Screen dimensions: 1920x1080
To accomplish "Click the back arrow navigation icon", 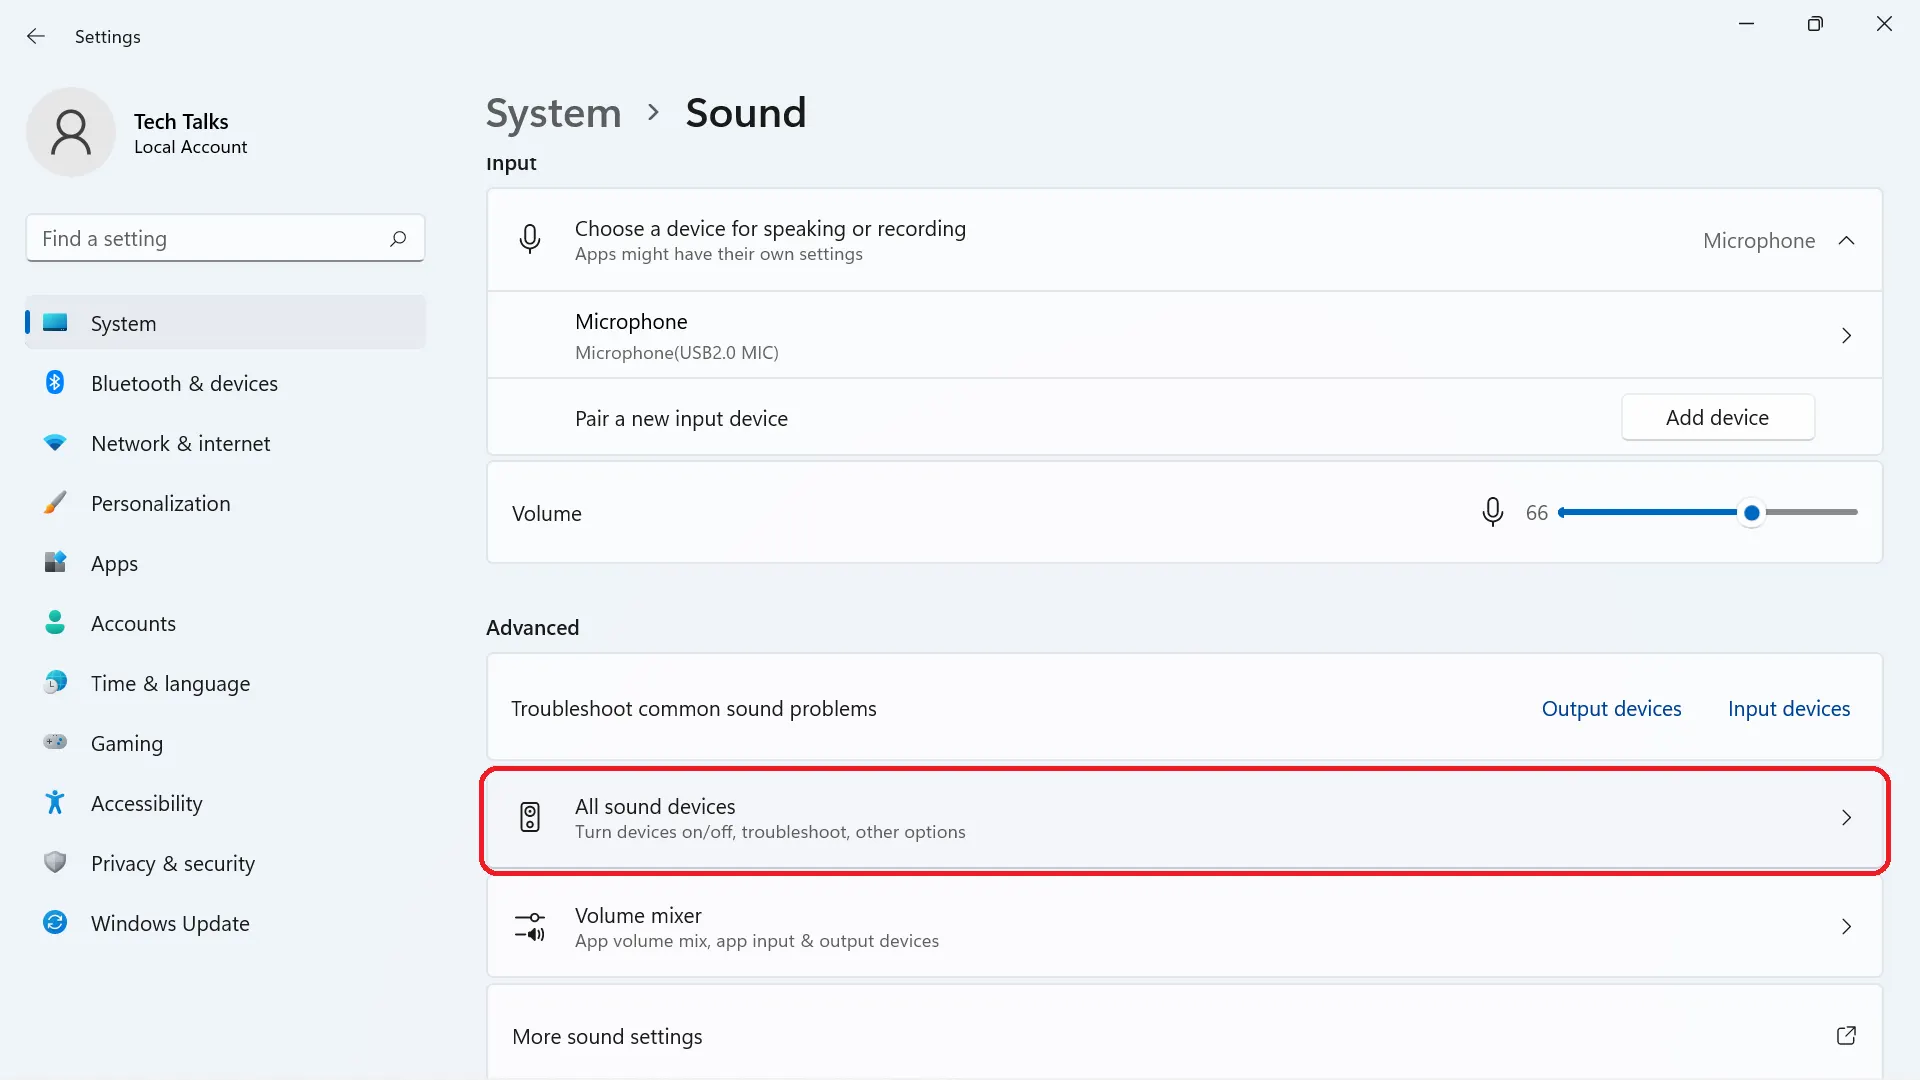I will pos(36,36).
